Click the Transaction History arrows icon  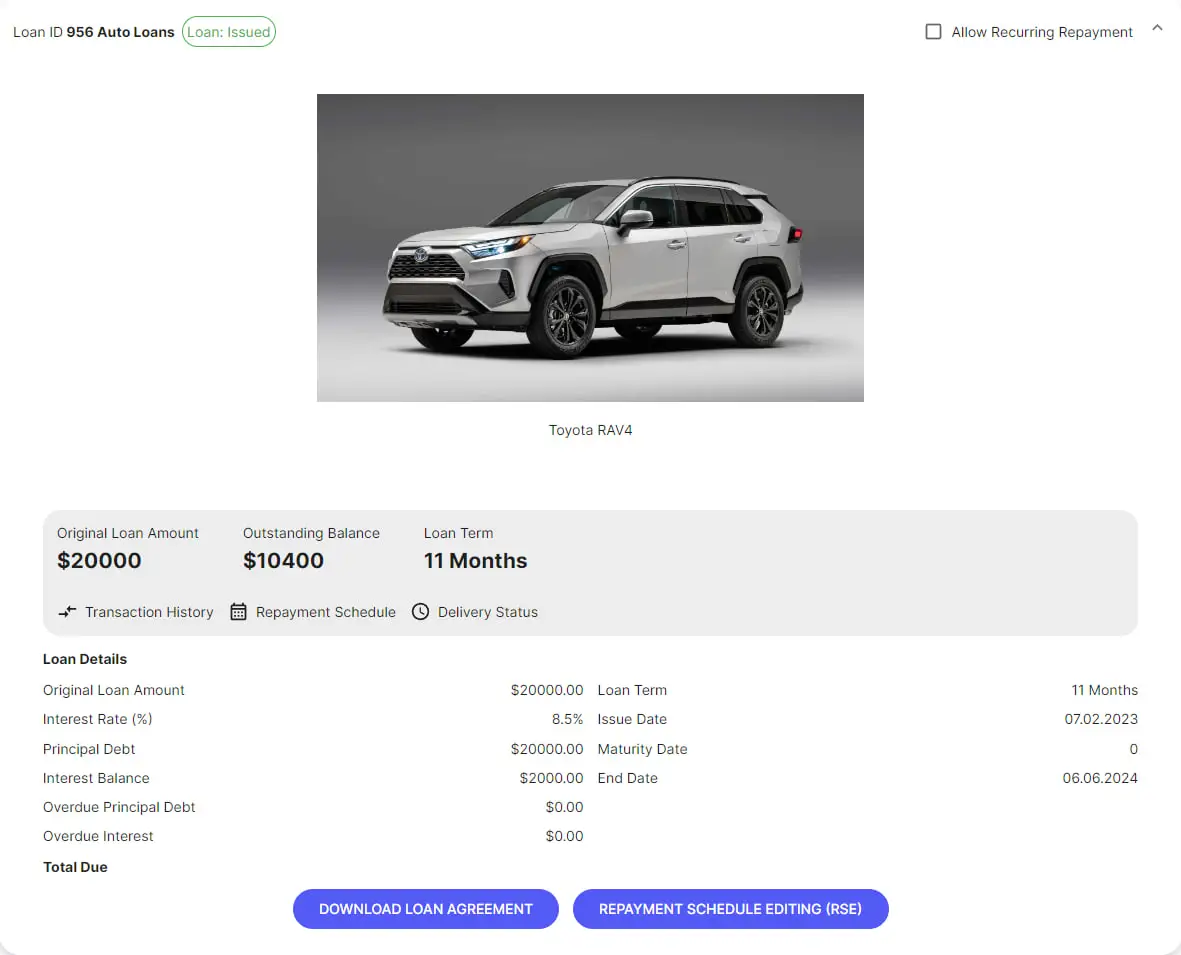[67, 612]
